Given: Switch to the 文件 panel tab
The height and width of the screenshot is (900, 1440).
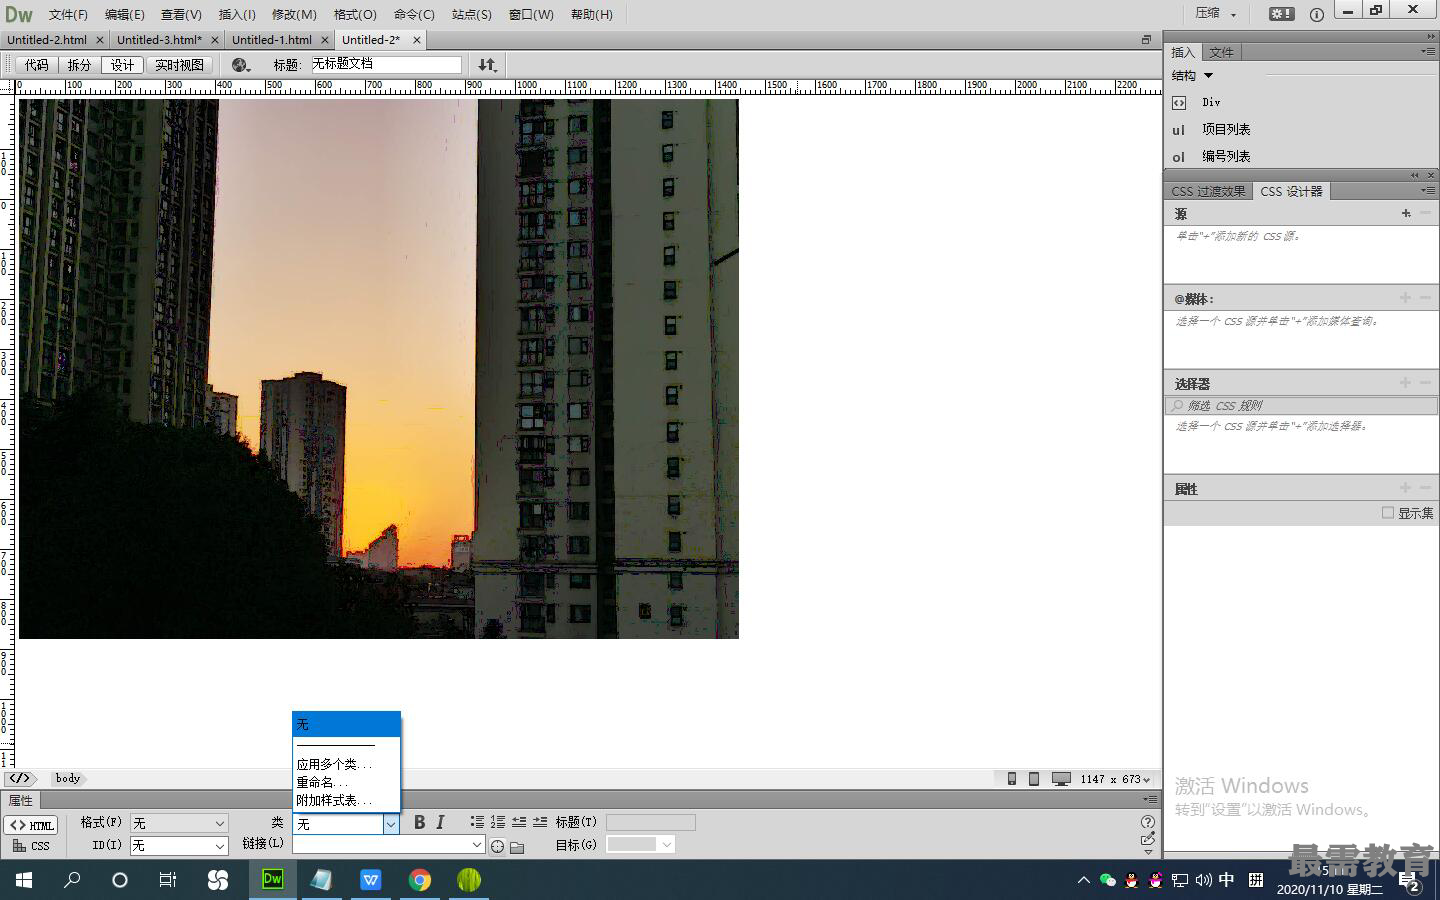Looking at the screenshot, I should click(1221, 52).
